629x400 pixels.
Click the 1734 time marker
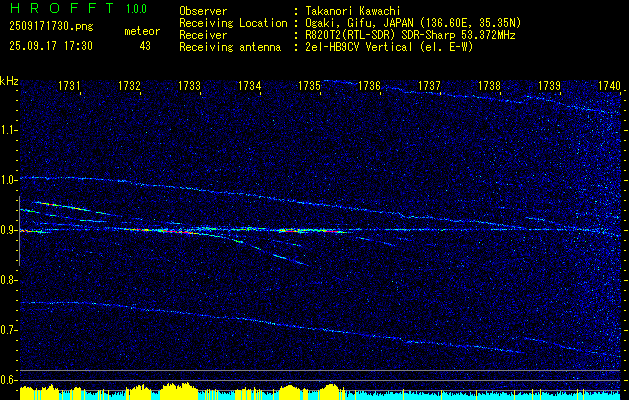pos(250,85)
